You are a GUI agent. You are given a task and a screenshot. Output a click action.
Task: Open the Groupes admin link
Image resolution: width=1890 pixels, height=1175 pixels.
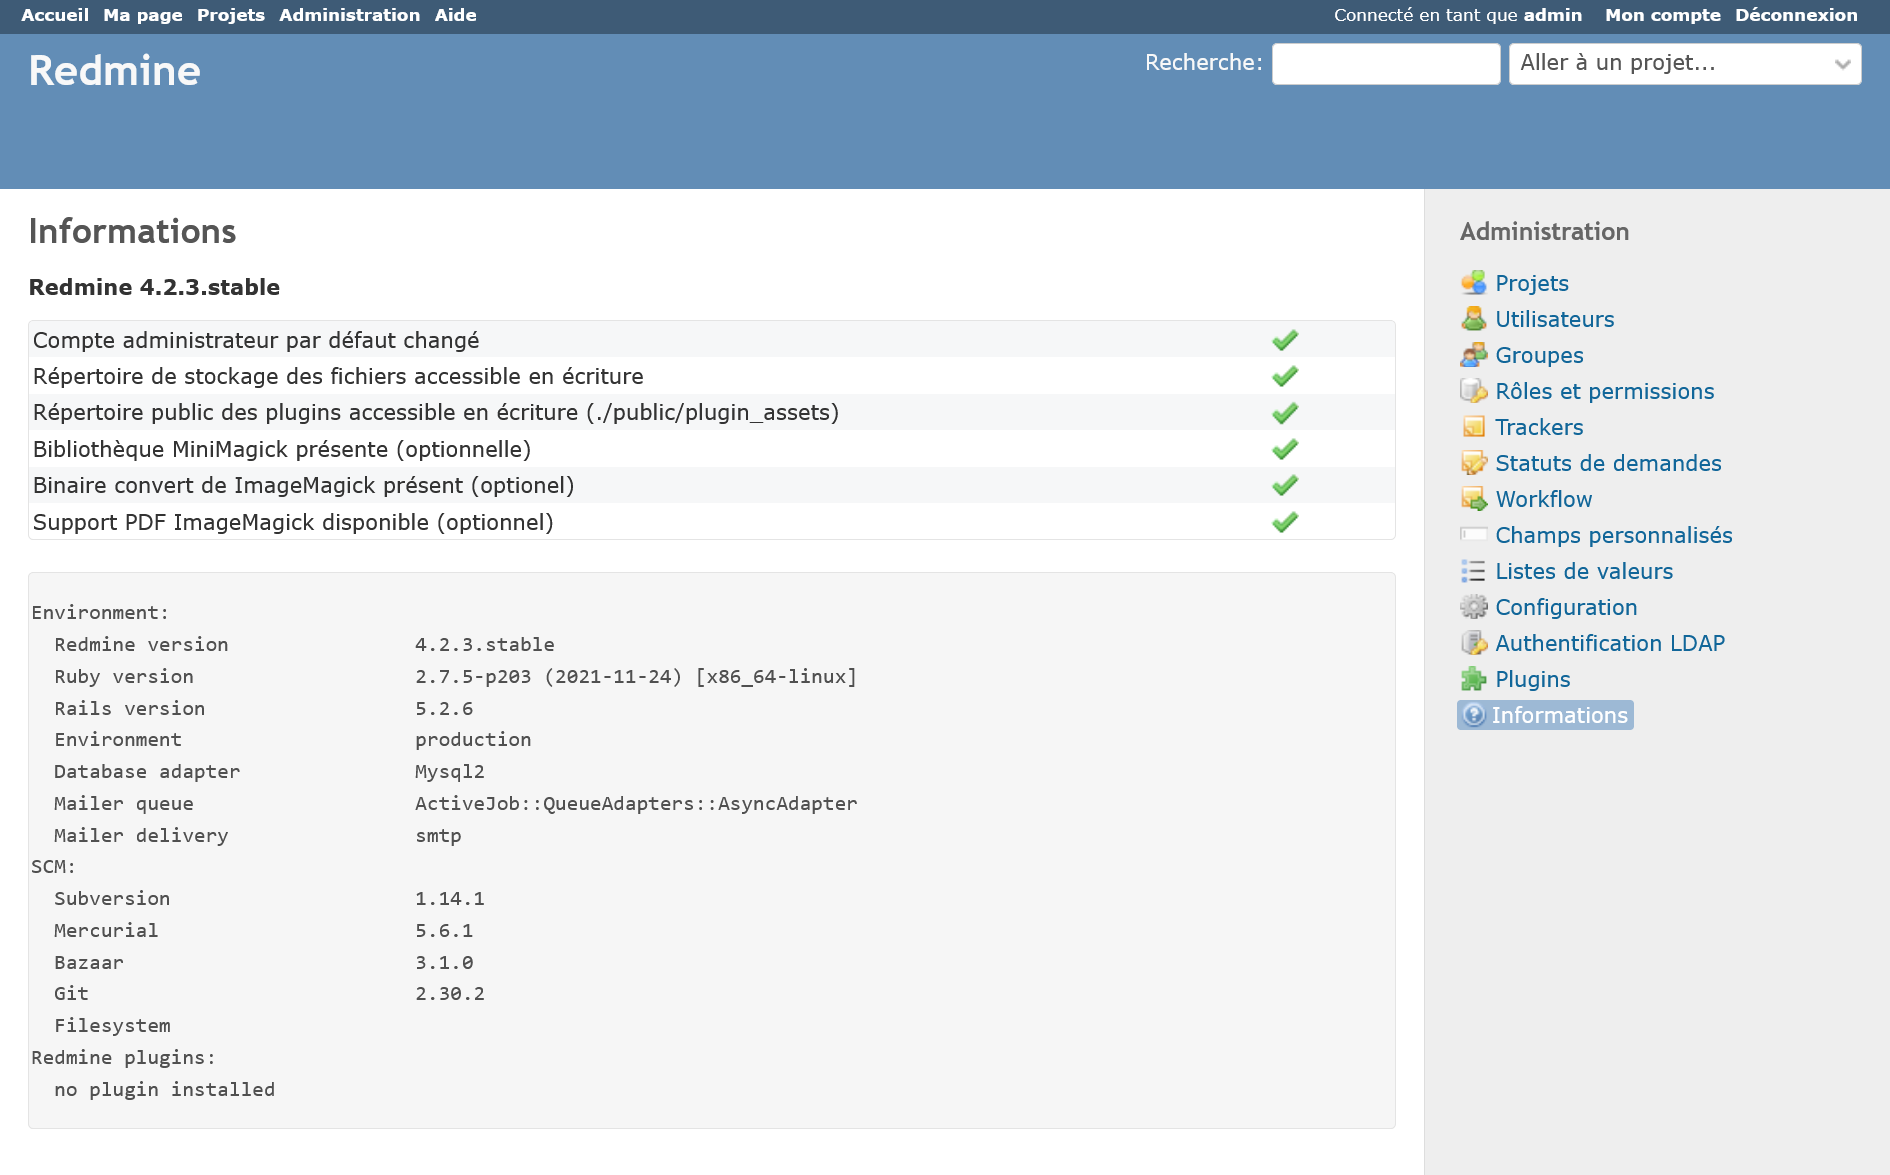[1540, 355]
